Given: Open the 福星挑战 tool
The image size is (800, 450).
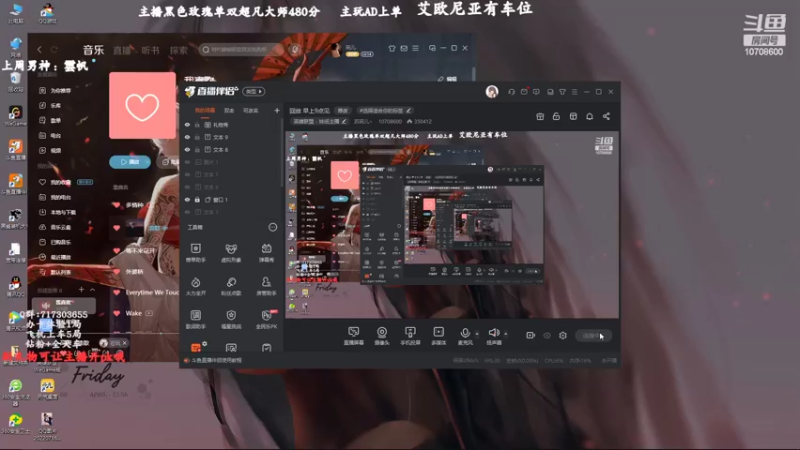Looking at the screenshot, I should (231, 319).
